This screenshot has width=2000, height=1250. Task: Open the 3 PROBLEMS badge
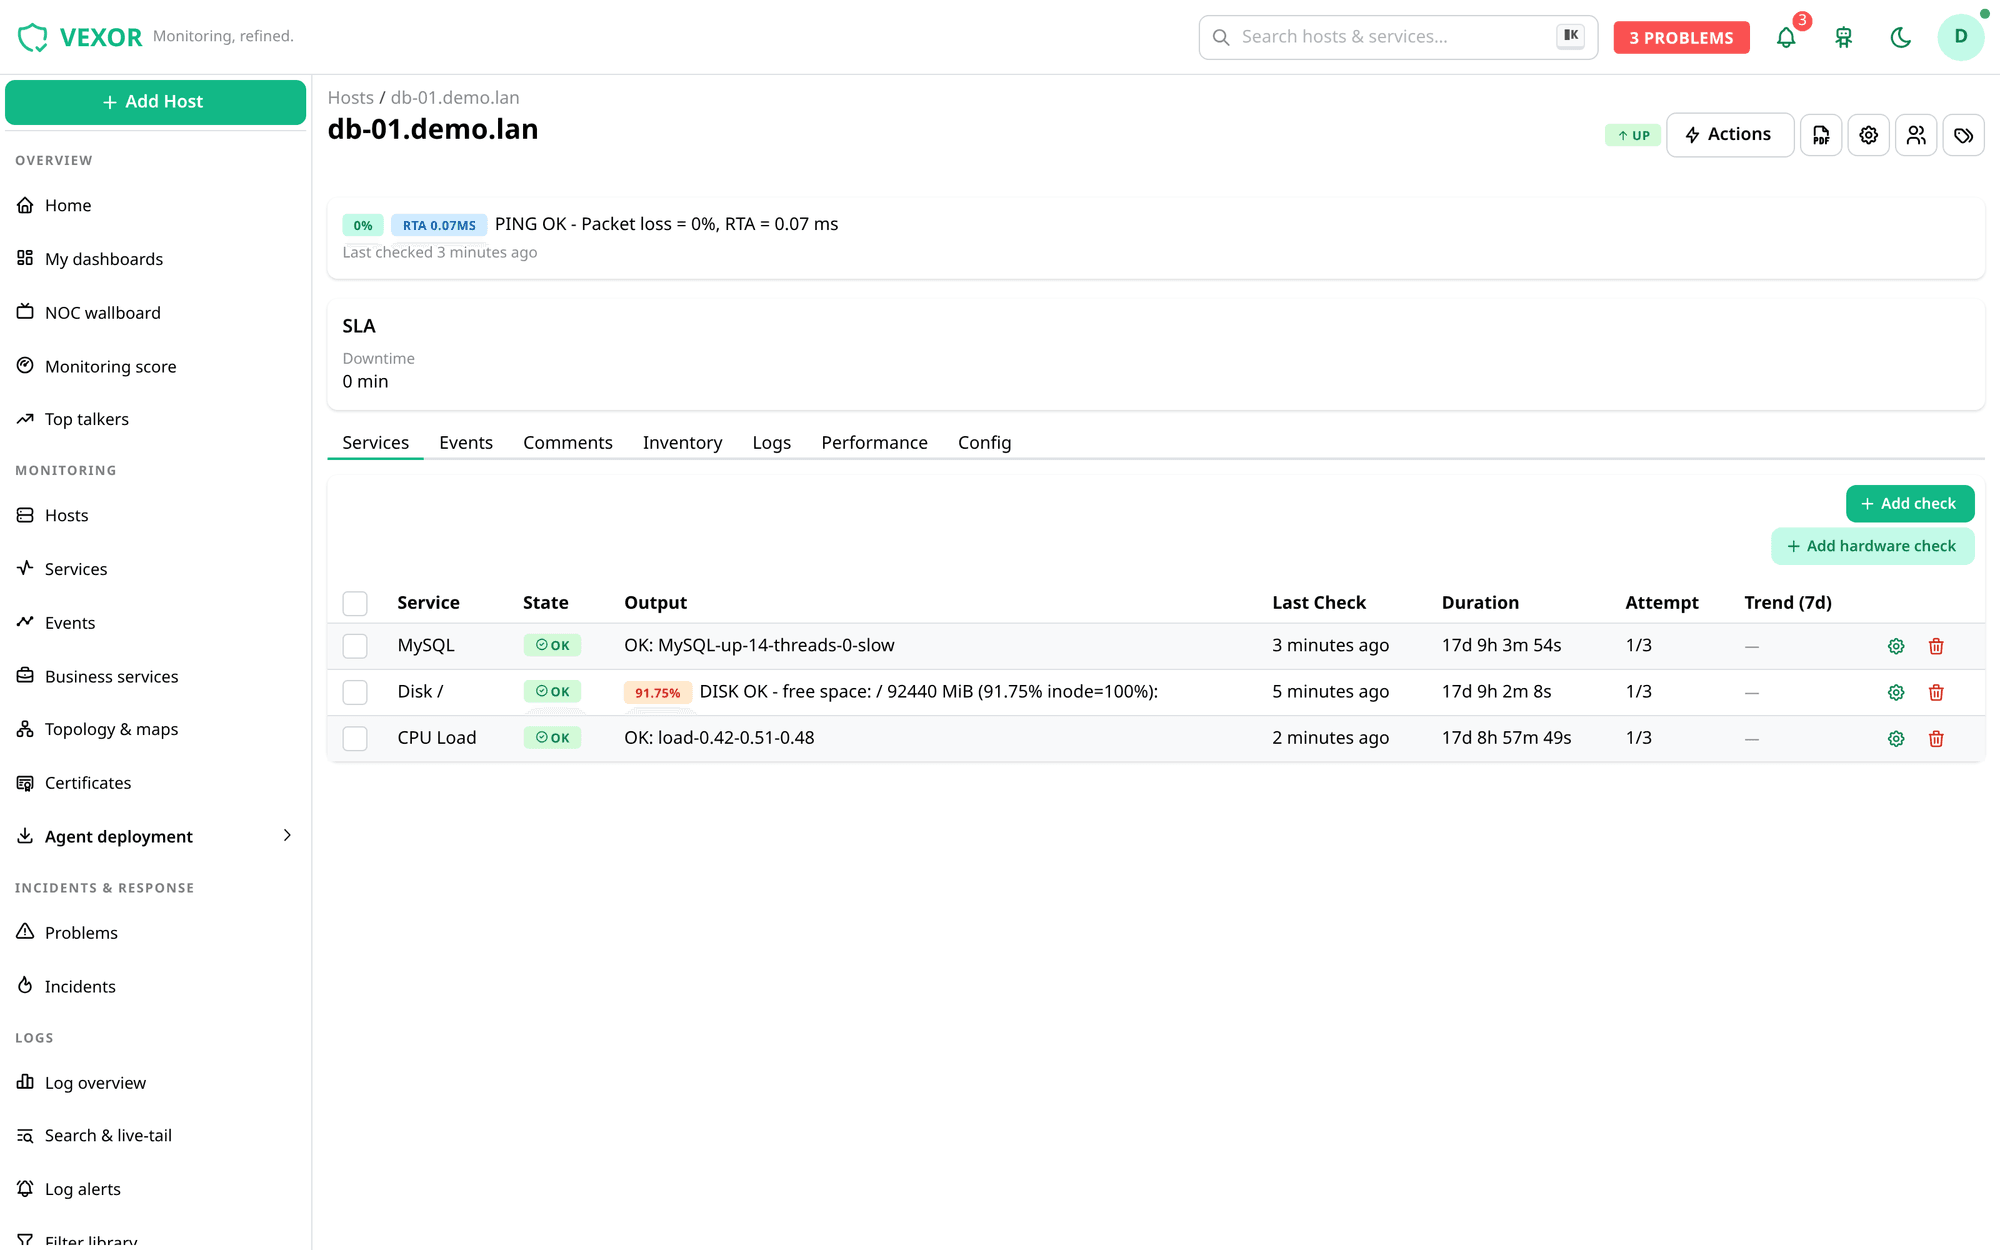[x=1681, y=37]
